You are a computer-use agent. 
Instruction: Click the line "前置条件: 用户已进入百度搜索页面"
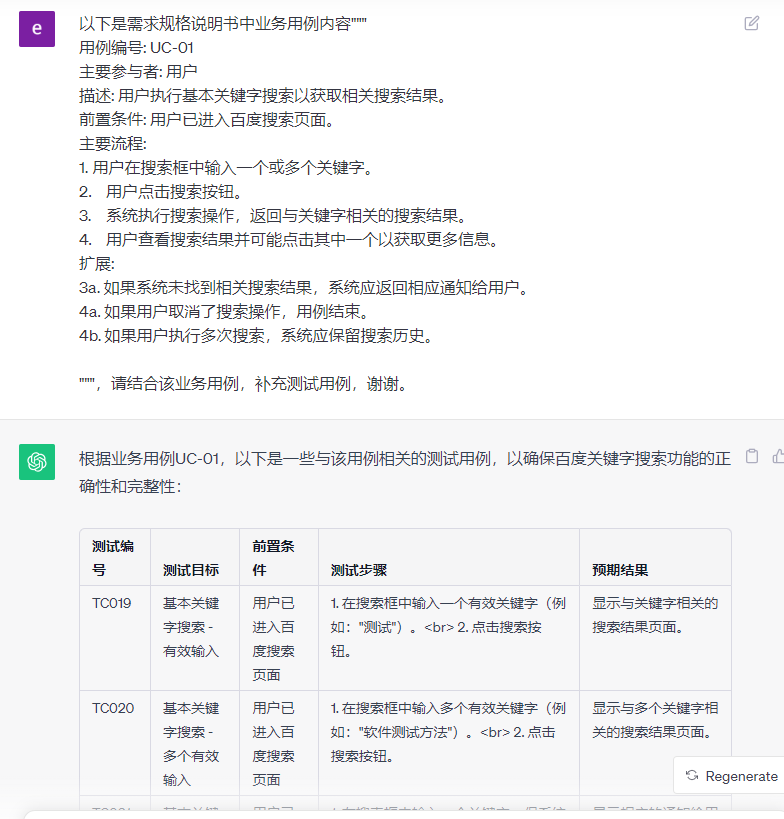click(206, 120)
